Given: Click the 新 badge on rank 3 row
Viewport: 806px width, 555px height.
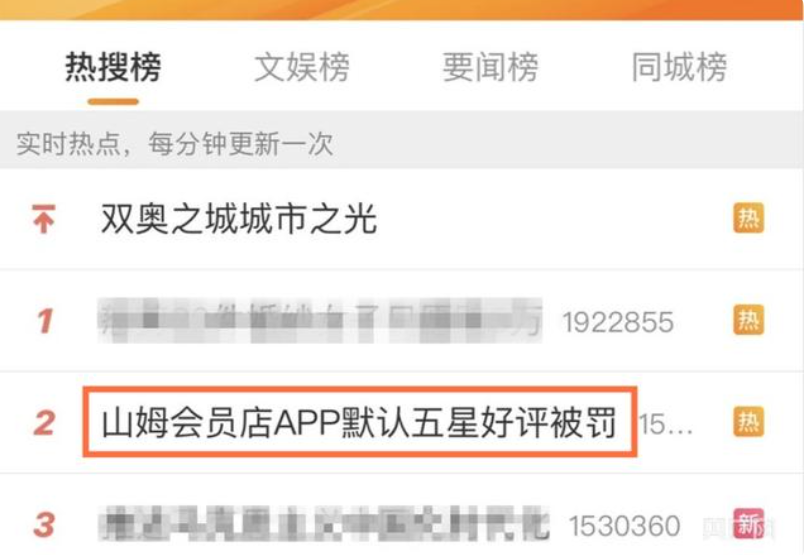Looking at the screenshot, I should point(748,524).
